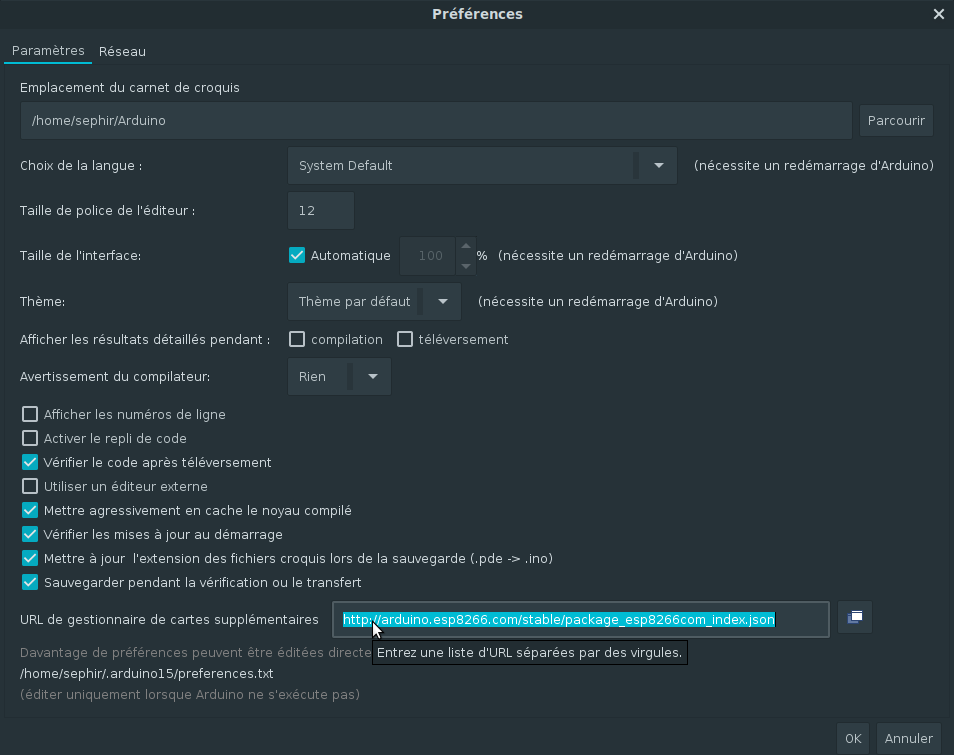
Task: Enable Afficher les numéros de ligne
Action: (30, 414)
